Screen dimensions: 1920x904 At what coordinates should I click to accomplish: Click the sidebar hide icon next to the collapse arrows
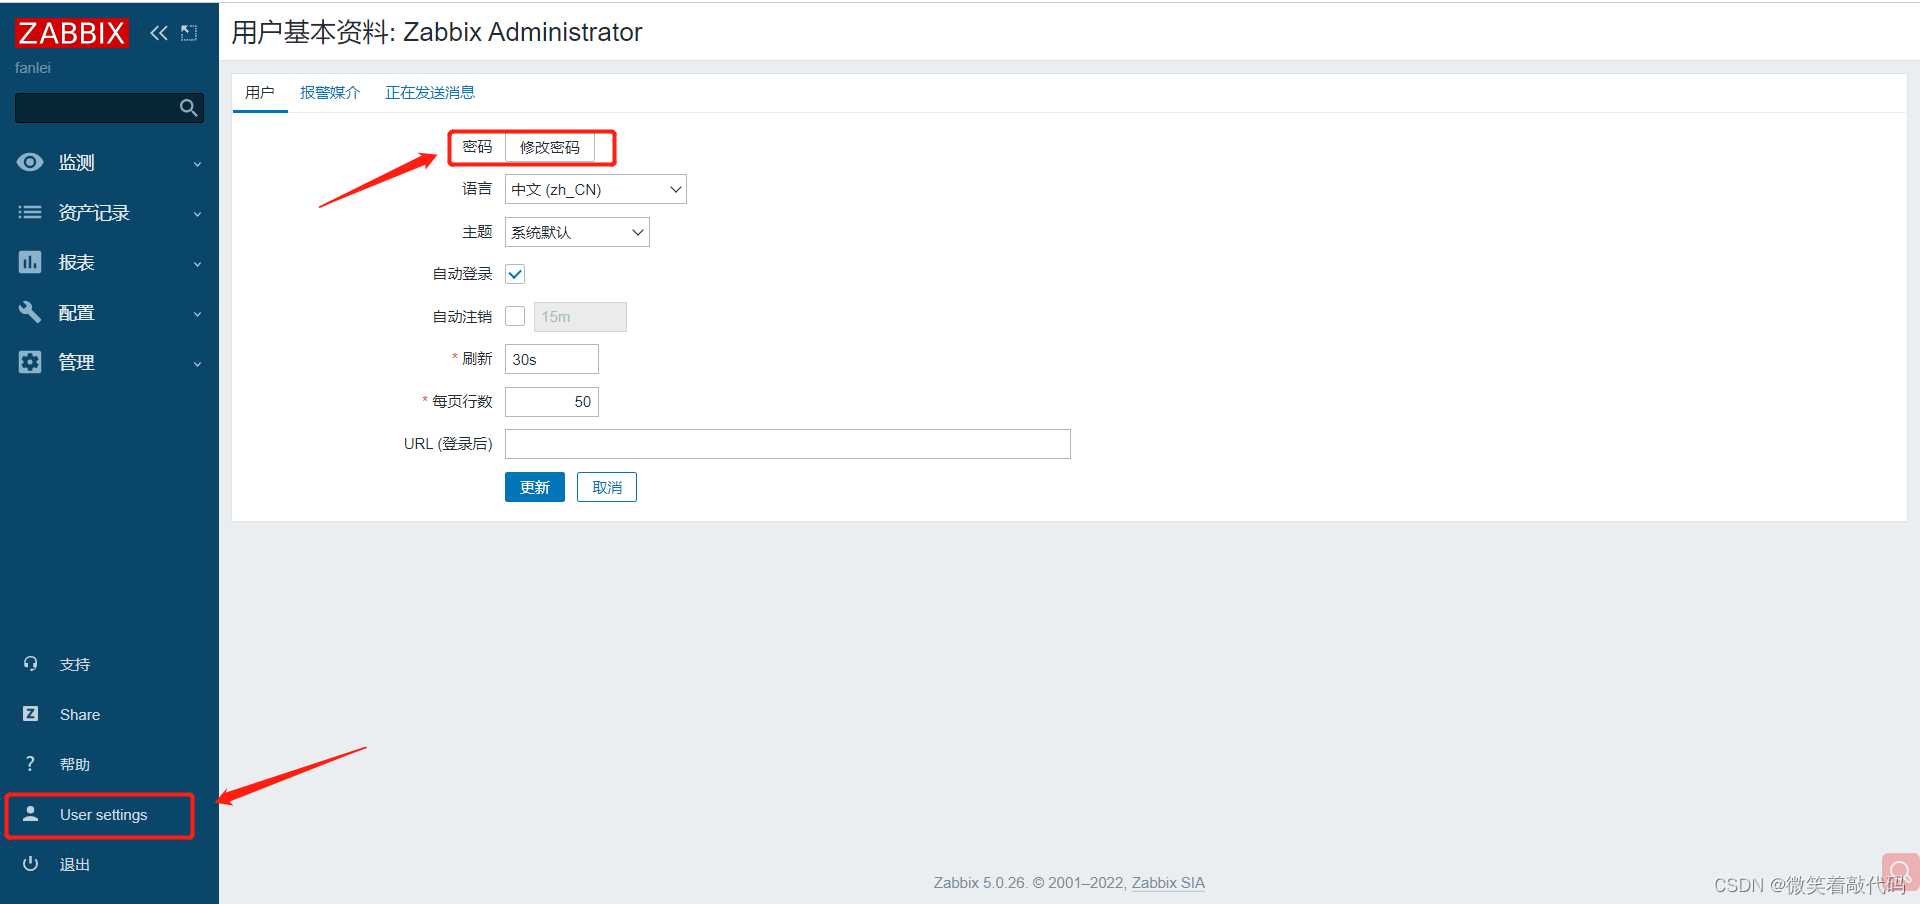189,33
